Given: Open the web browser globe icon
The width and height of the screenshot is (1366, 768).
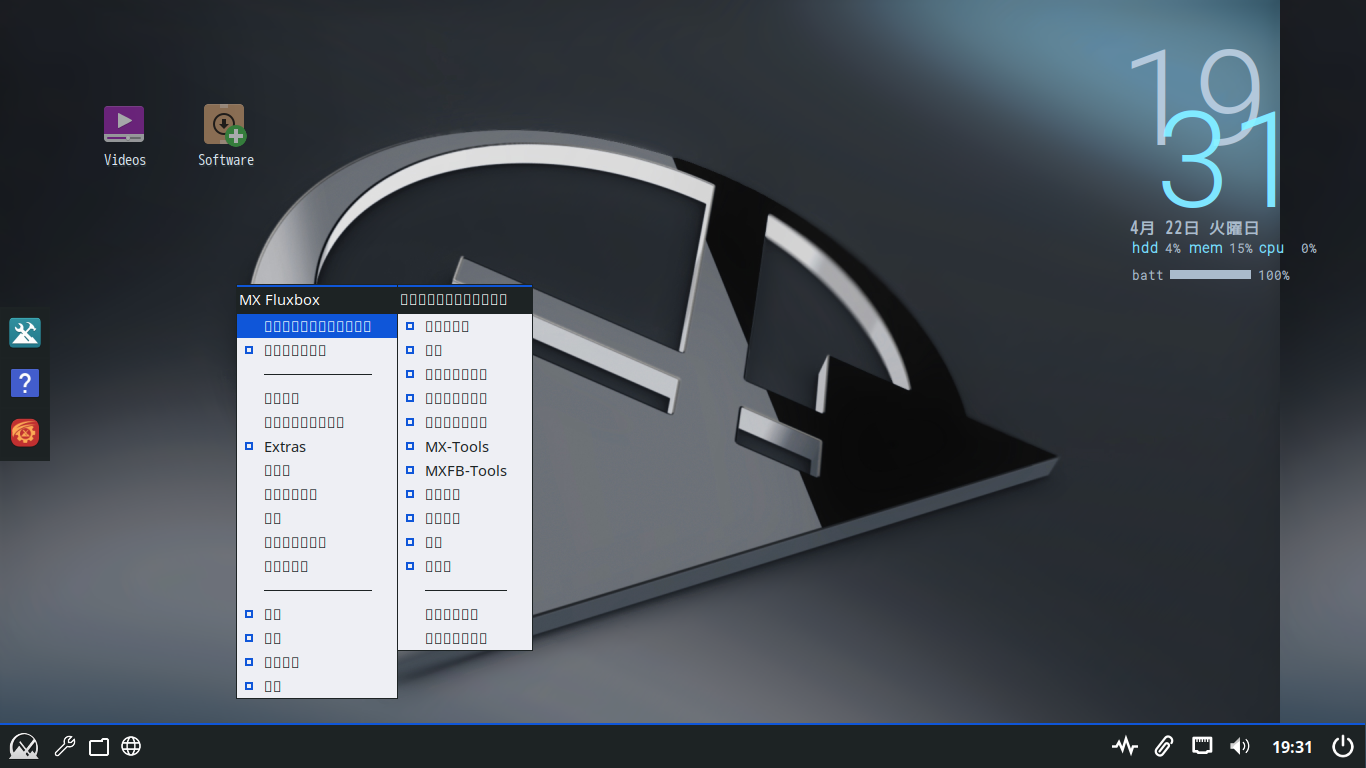Looking at the screenshot, I should (x=131, y=746).
